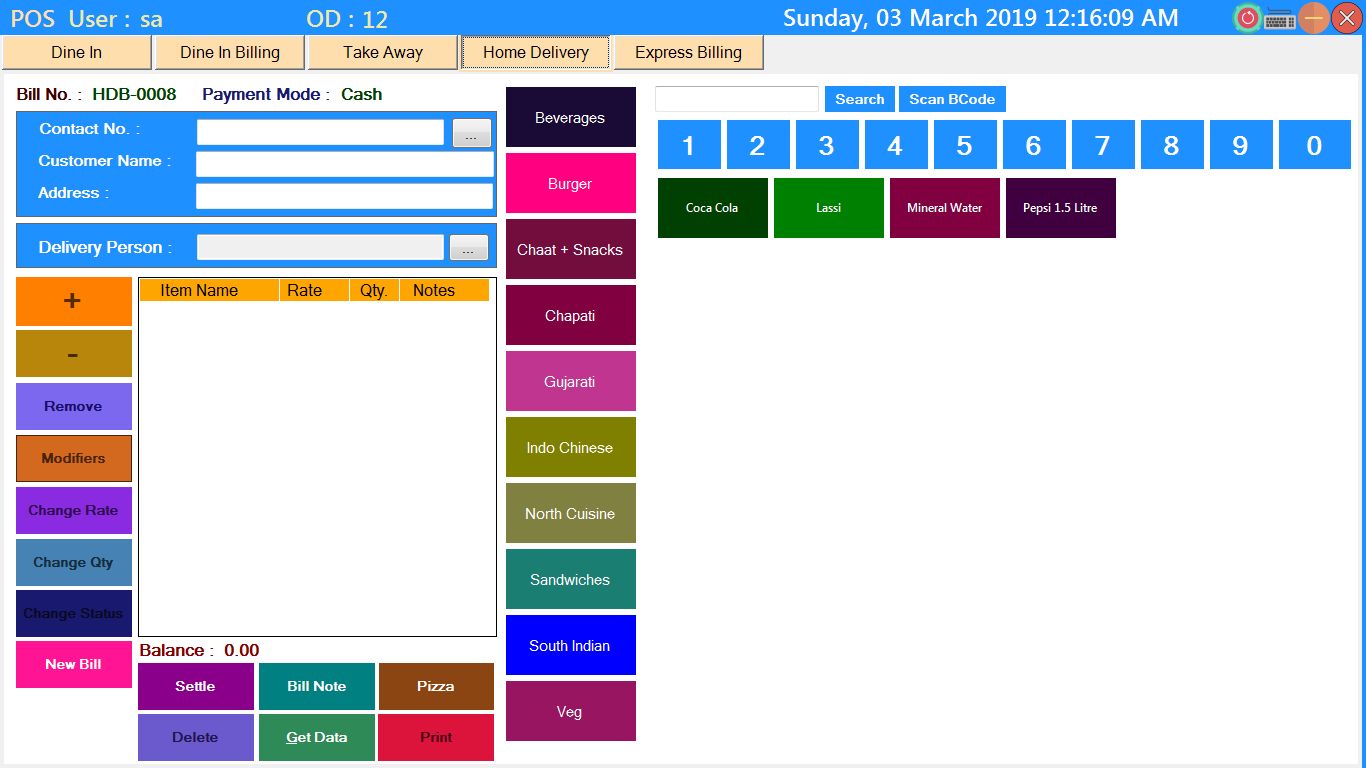Tap number 5 on the keypad
This screenshot has width=1366, height=768.
[964, 145]
